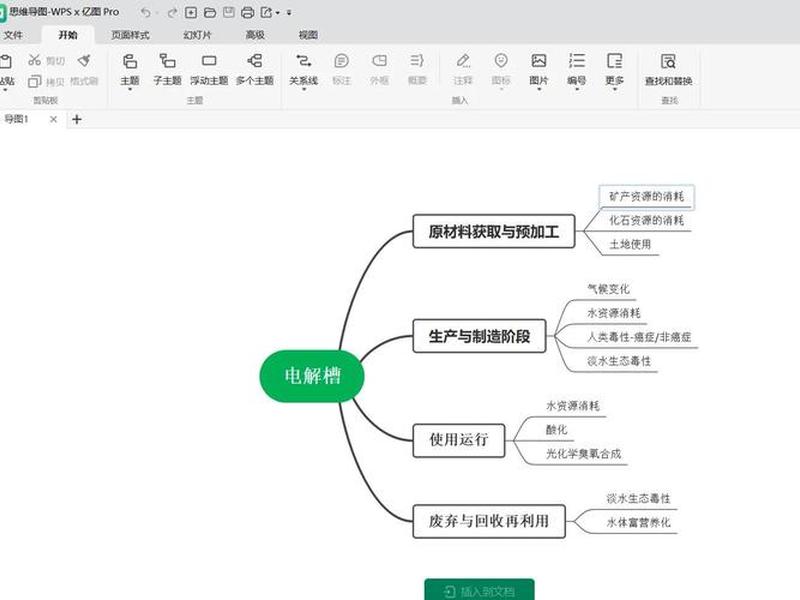Select the 人类毒性-癌症/非癌症 subtopic
800x600 pixels.
(x=639, y=337)
